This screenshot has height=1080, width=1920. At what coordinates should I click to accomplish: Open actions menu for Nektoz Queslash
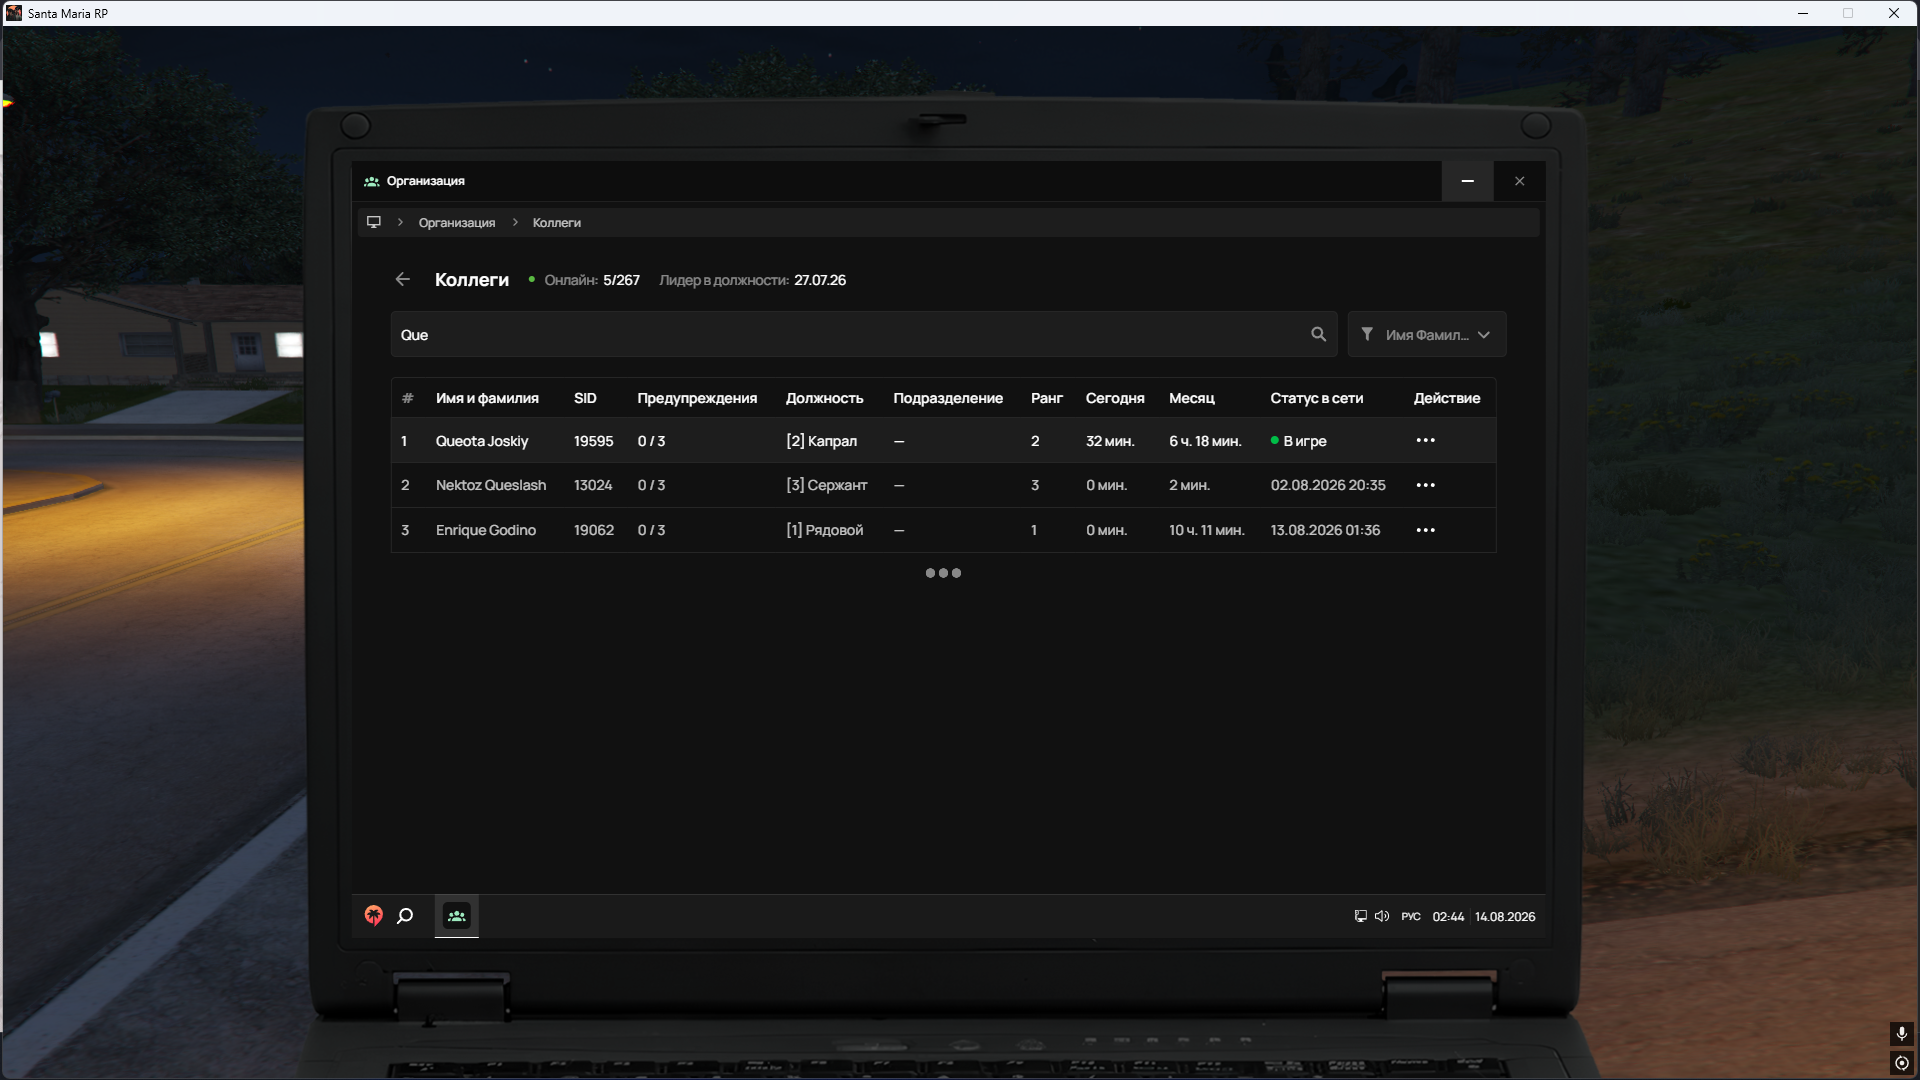pyautogui.click(x=1426, y=485)
